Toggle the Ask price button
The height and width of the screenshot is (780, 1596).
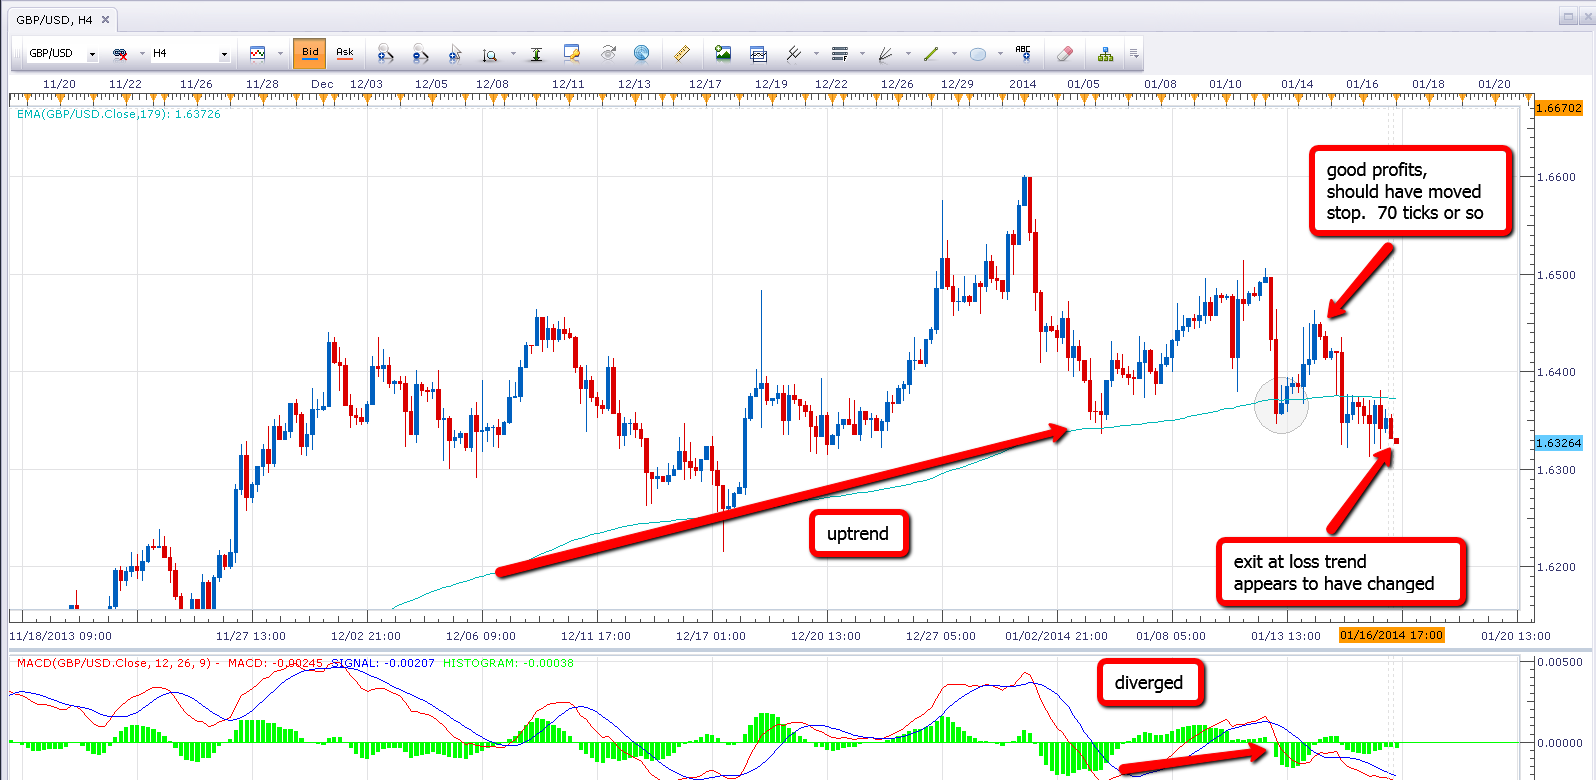345,53
